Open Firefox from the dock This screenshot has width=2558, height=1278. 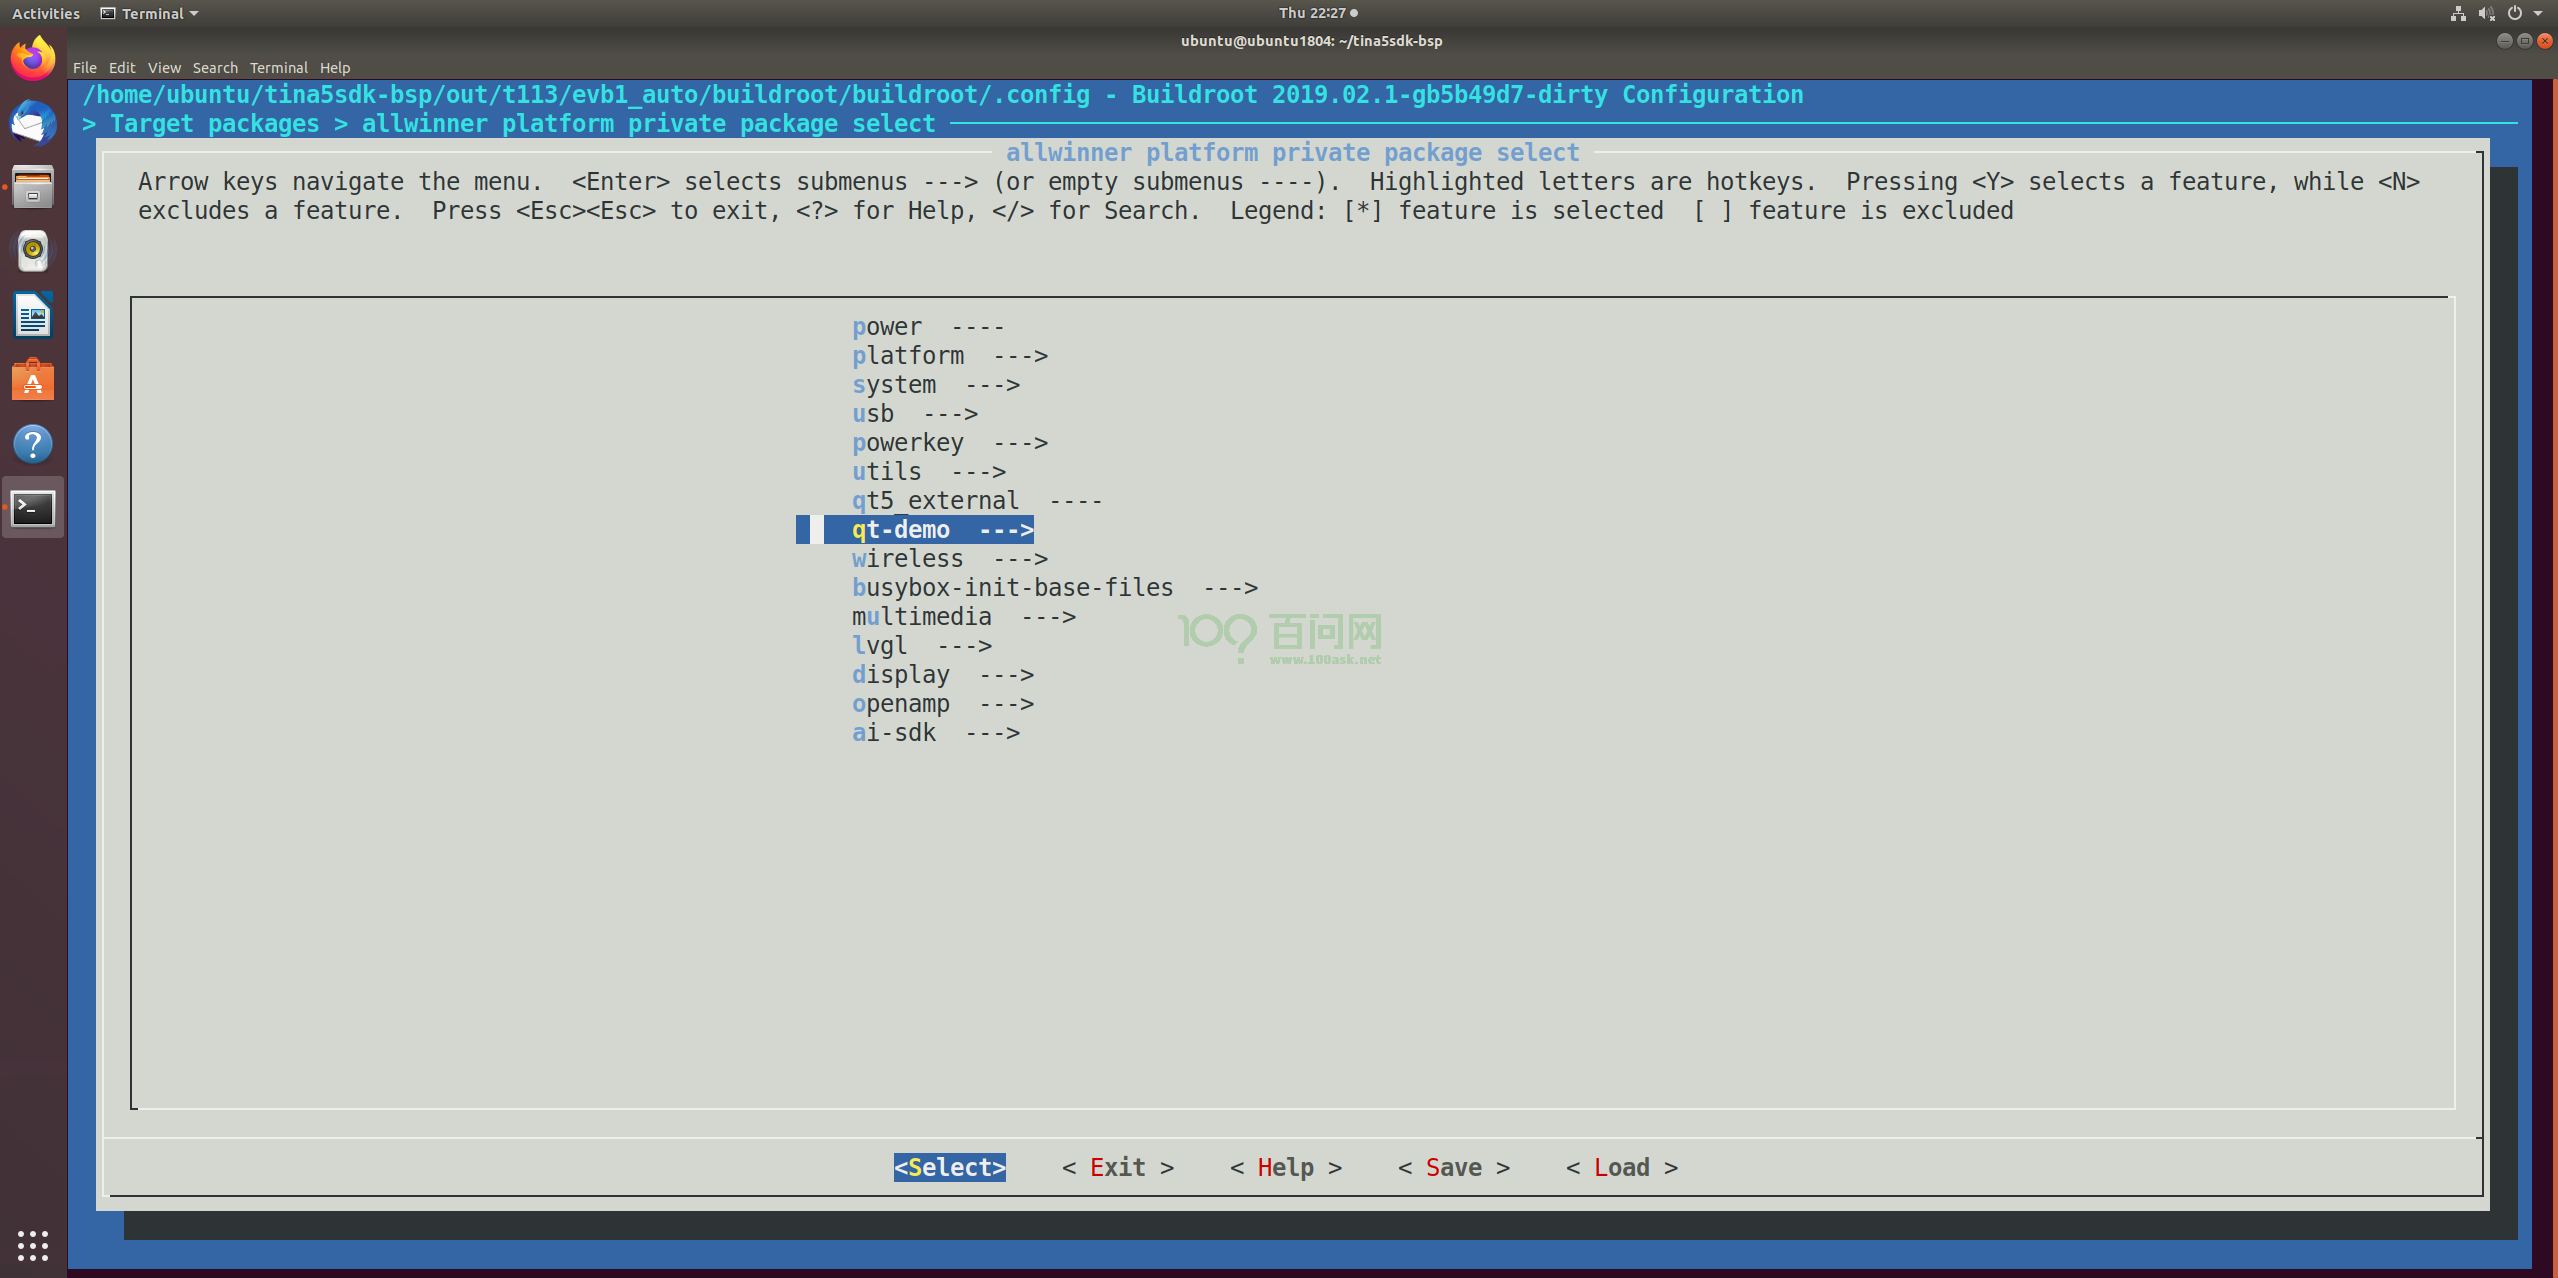pos(33,59)
